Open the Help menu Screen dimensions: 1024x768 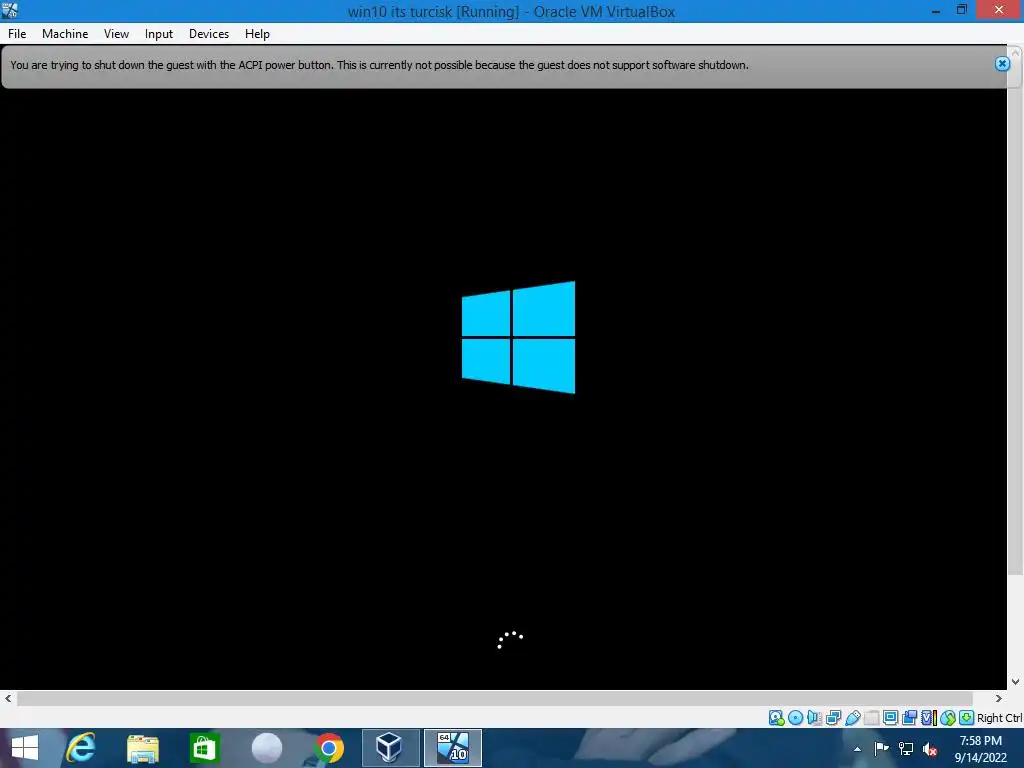tap(257, 34)
